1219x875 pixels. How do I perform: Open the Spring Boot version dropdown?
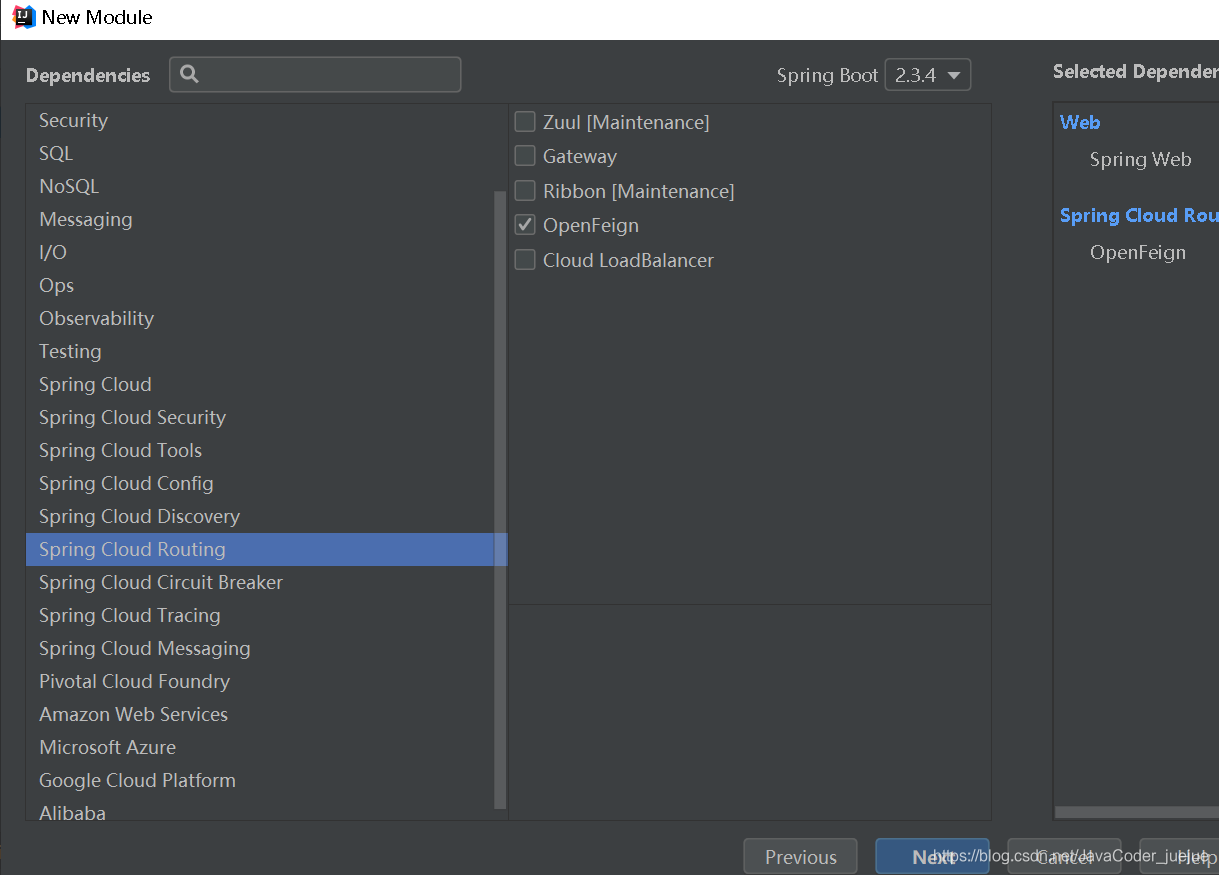tap(928, 75)
